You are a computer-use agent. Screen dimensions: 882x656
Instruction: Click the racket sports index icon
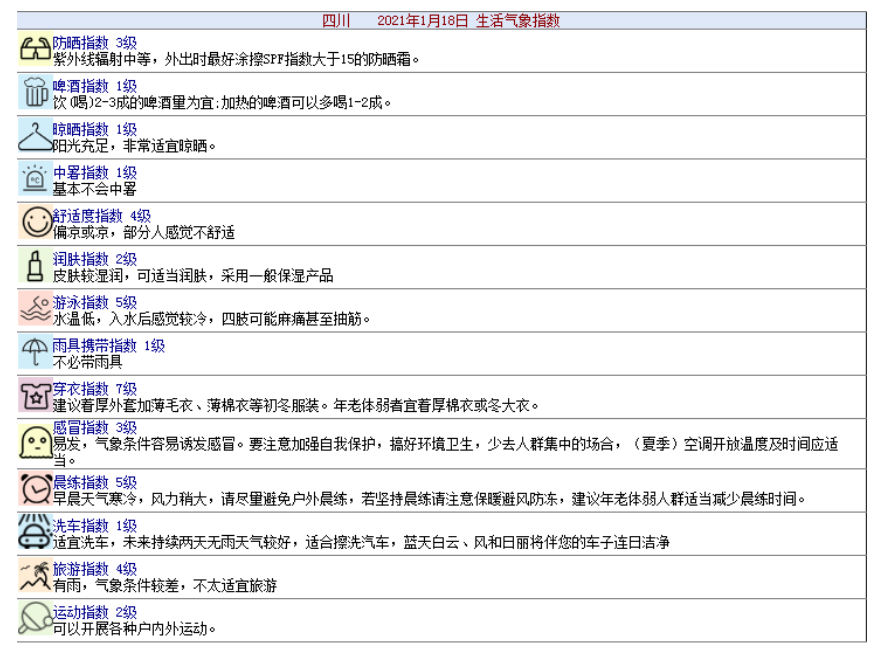[35, 619]
